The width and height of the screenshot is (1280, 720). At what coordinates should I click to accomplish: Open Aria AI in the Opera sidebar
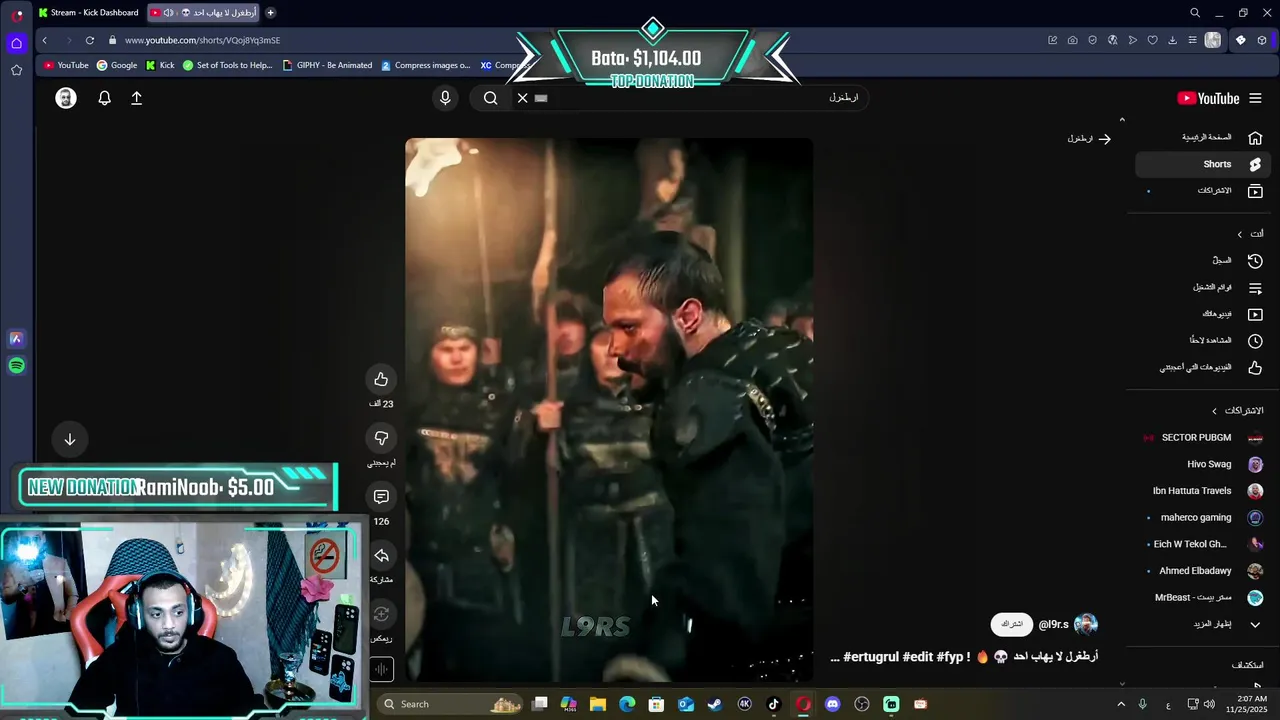[16, 339]
